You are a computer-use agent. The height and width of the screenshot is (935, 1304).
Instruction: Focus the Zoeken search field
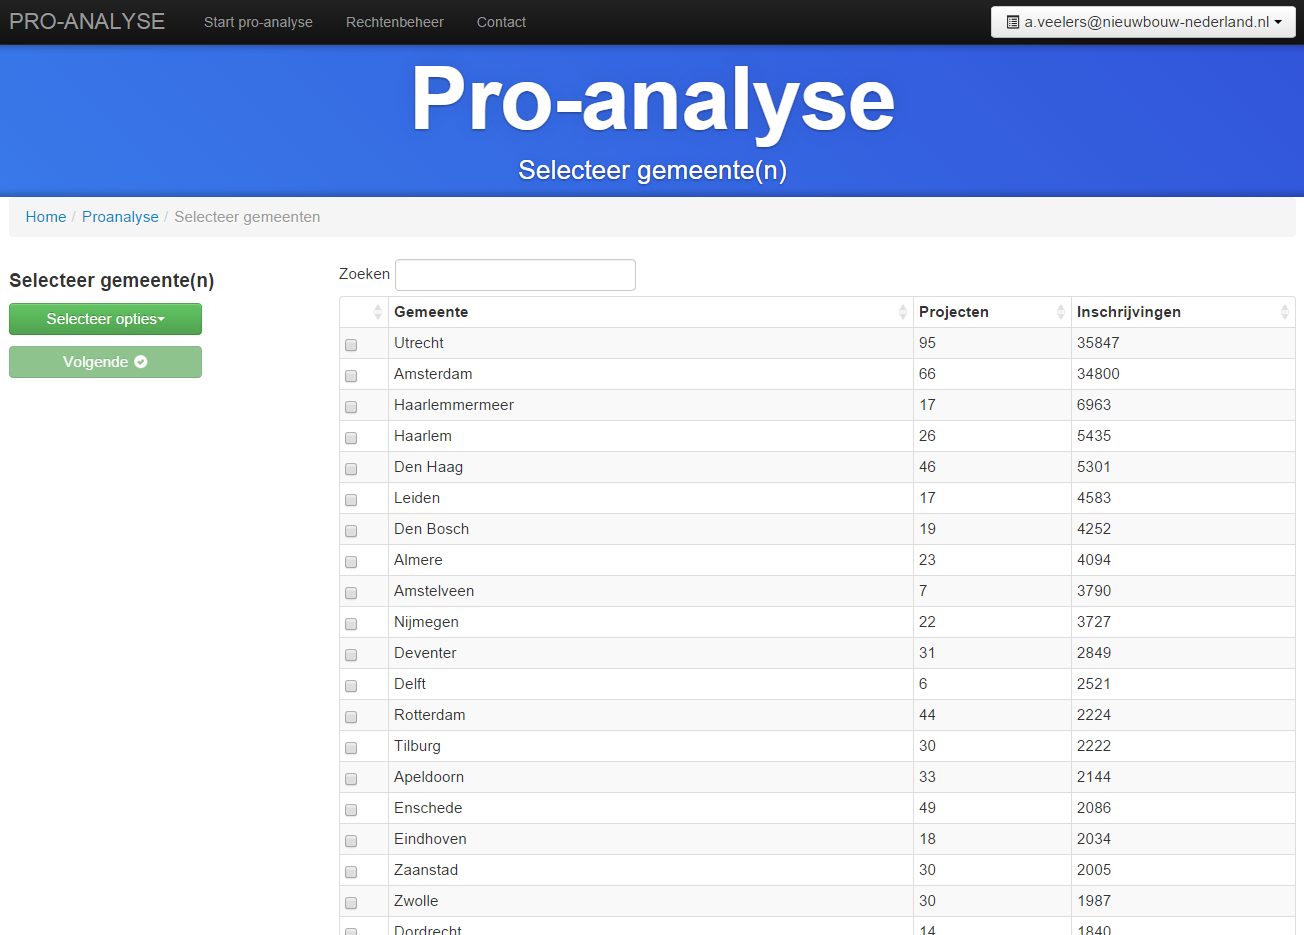(x=515, y=275)
